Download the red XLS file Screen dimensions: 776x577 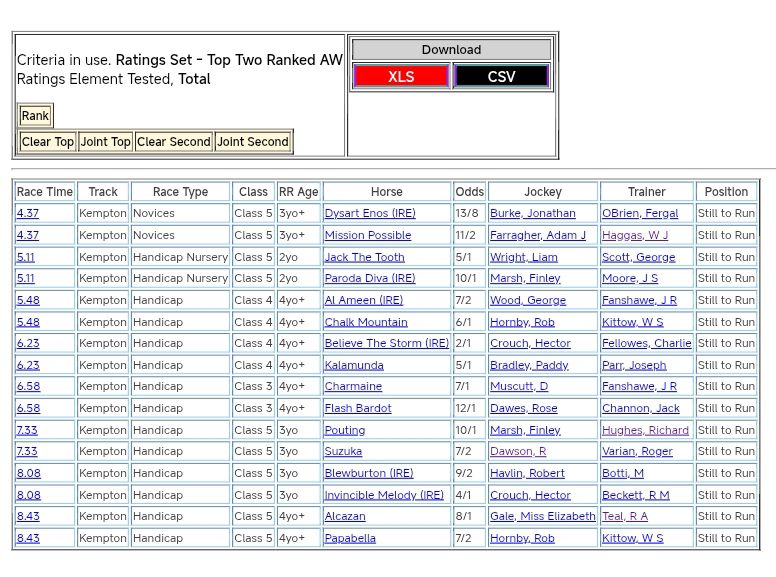click(x=400, y=77)
